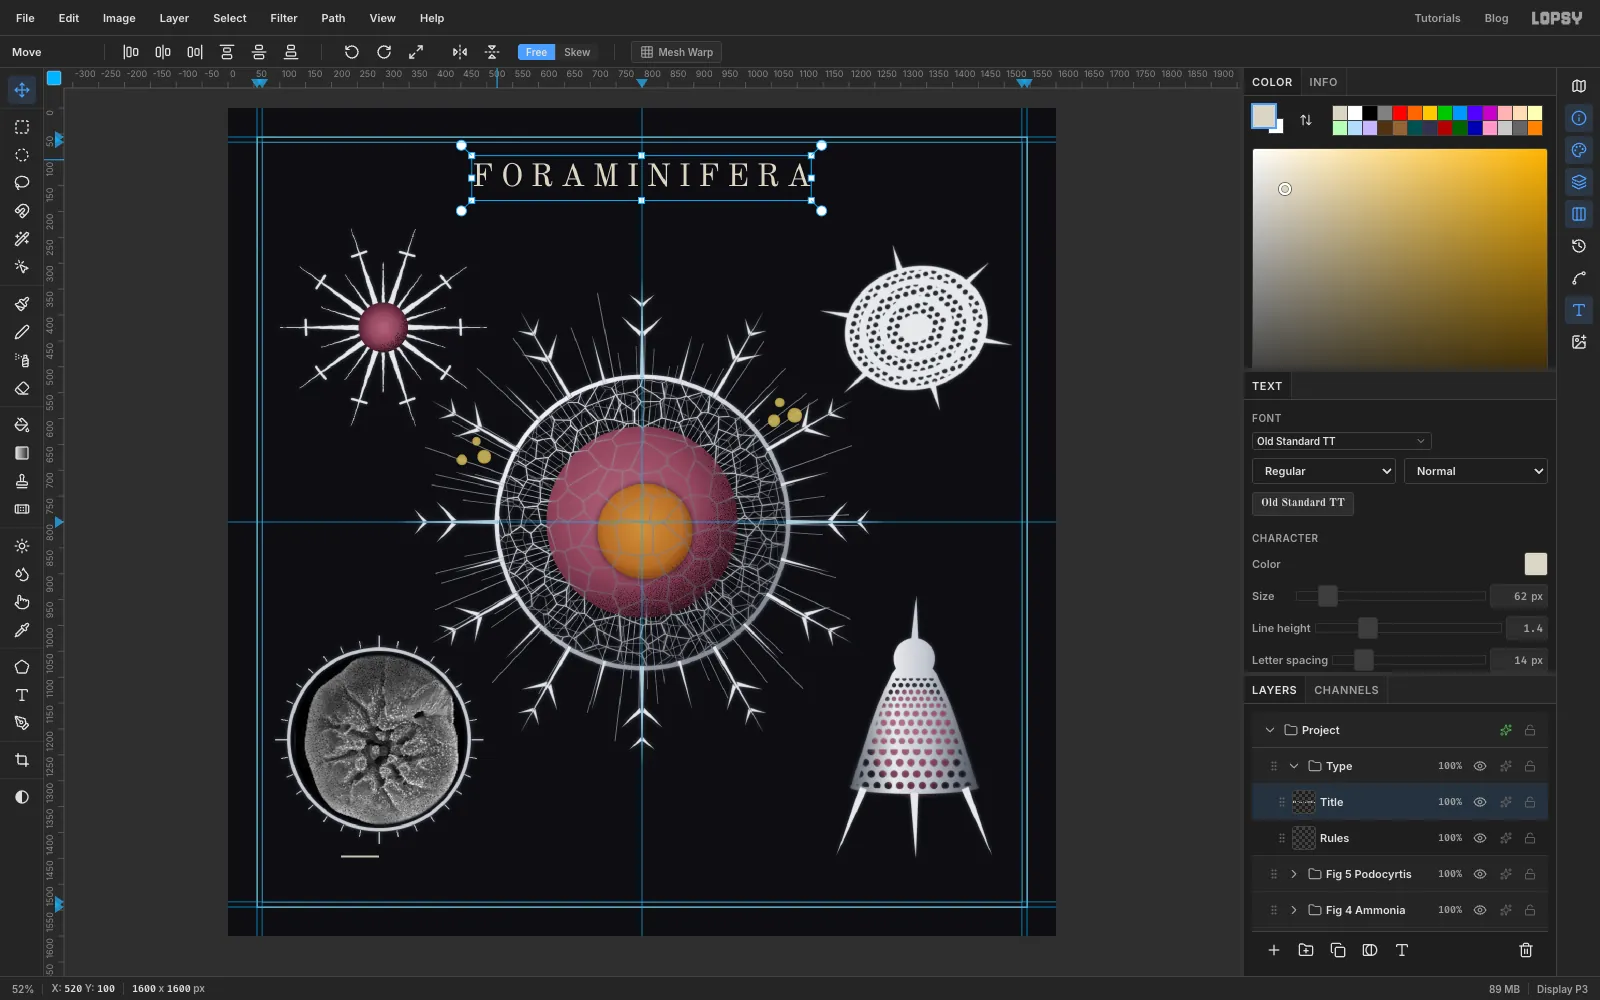
Task: Select the Move tool in the left toolbar
Action: click(x=22, y=90)
